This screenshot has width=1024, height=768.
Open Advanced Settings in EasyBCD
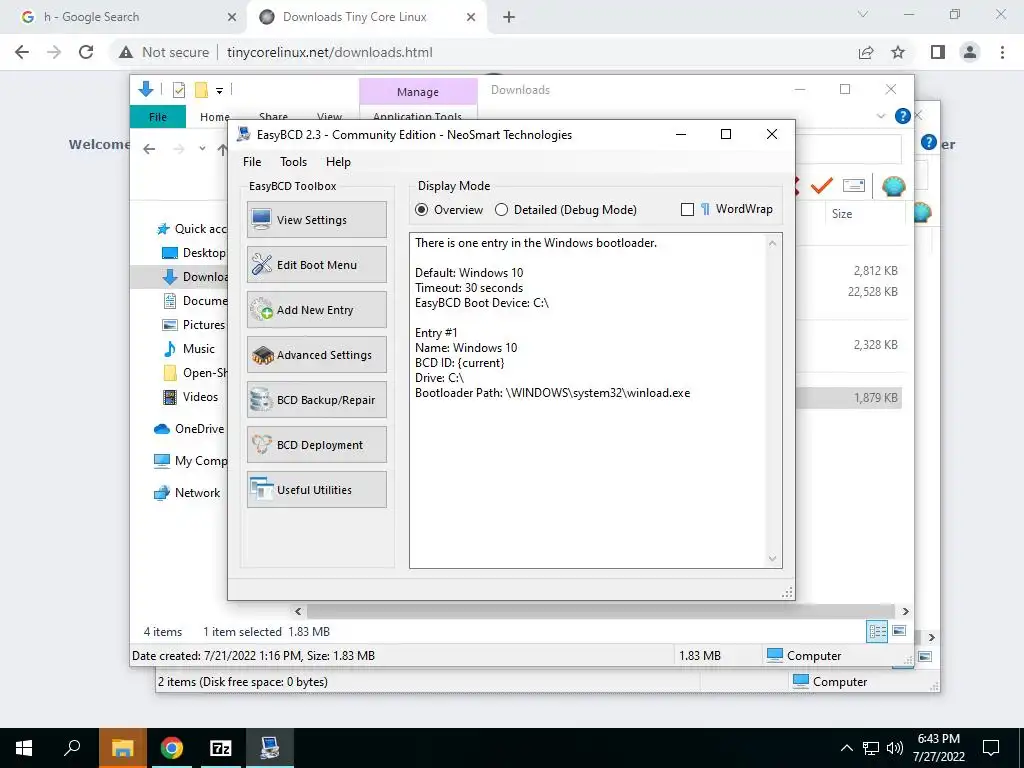click(x=317, y=355)
